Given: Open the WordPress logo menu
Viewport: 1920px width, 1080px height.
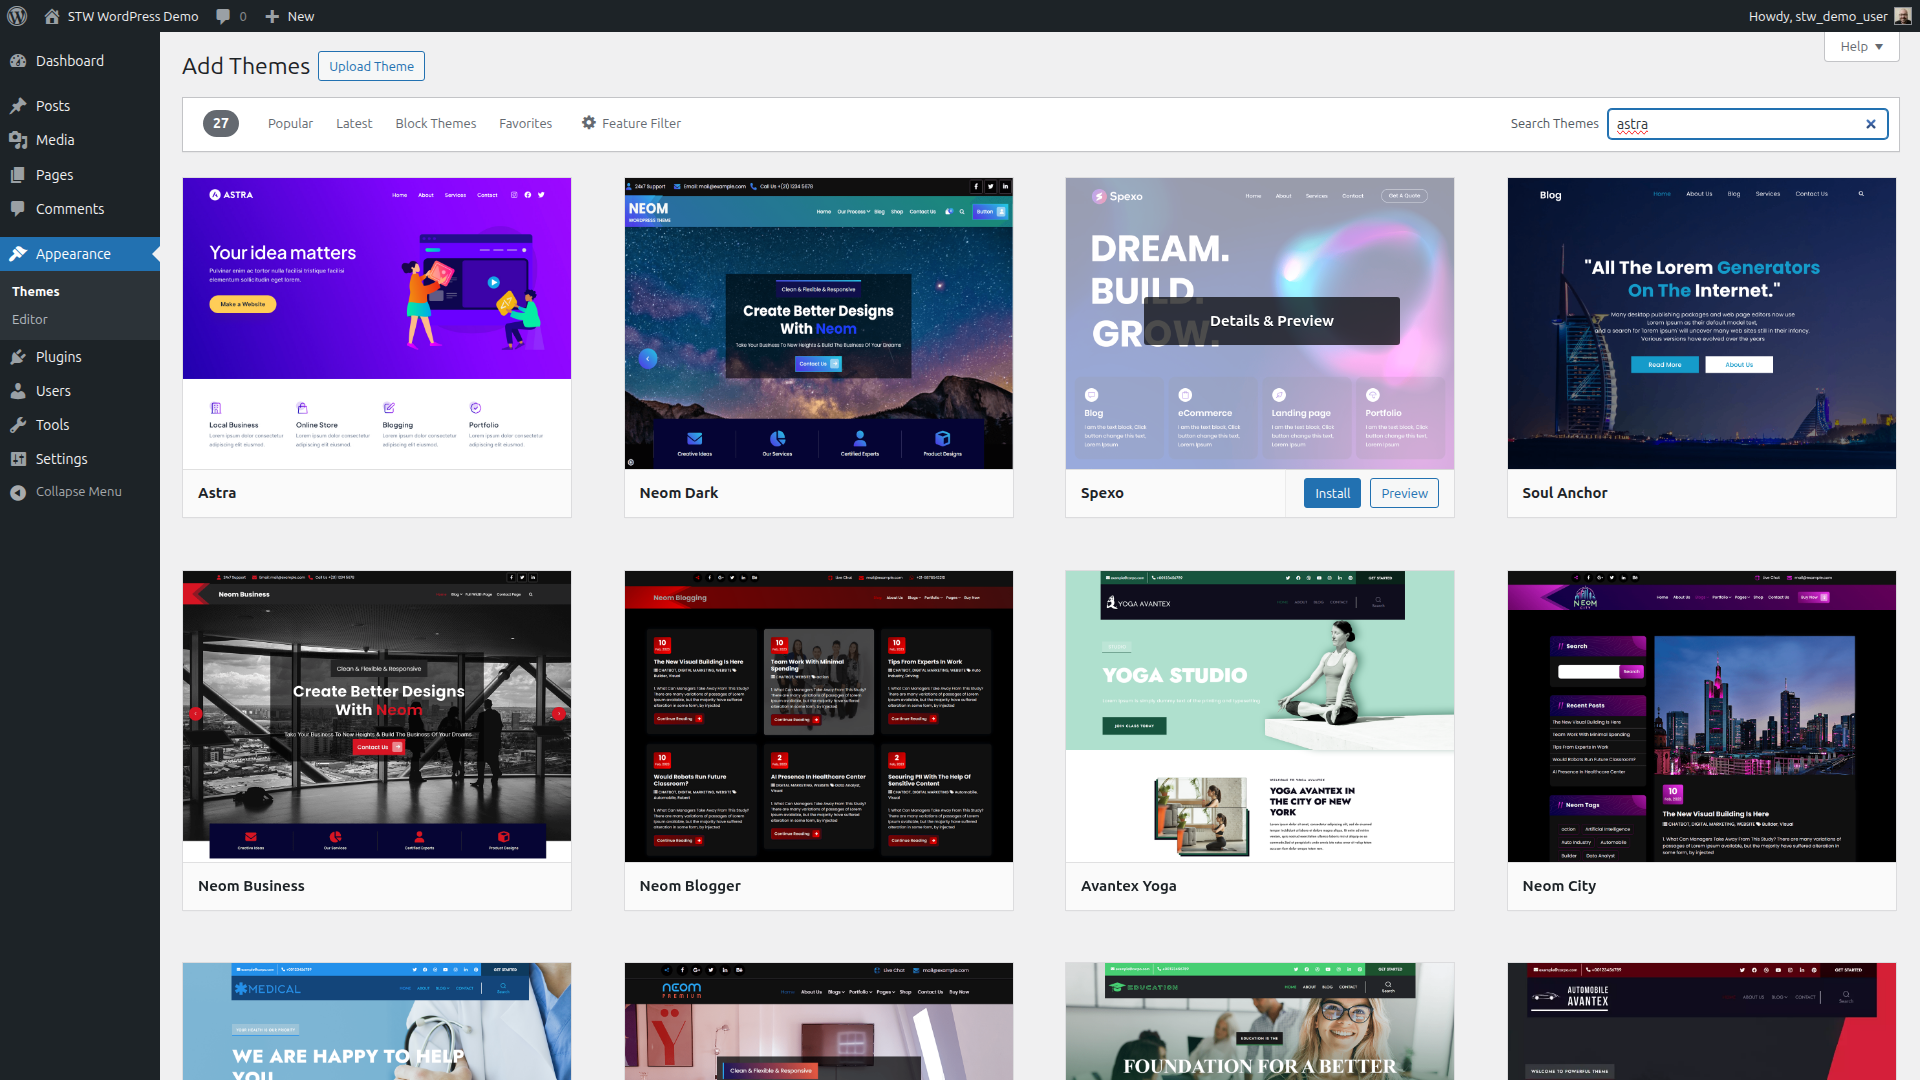Looking at the screenshot, I should 16,16.
